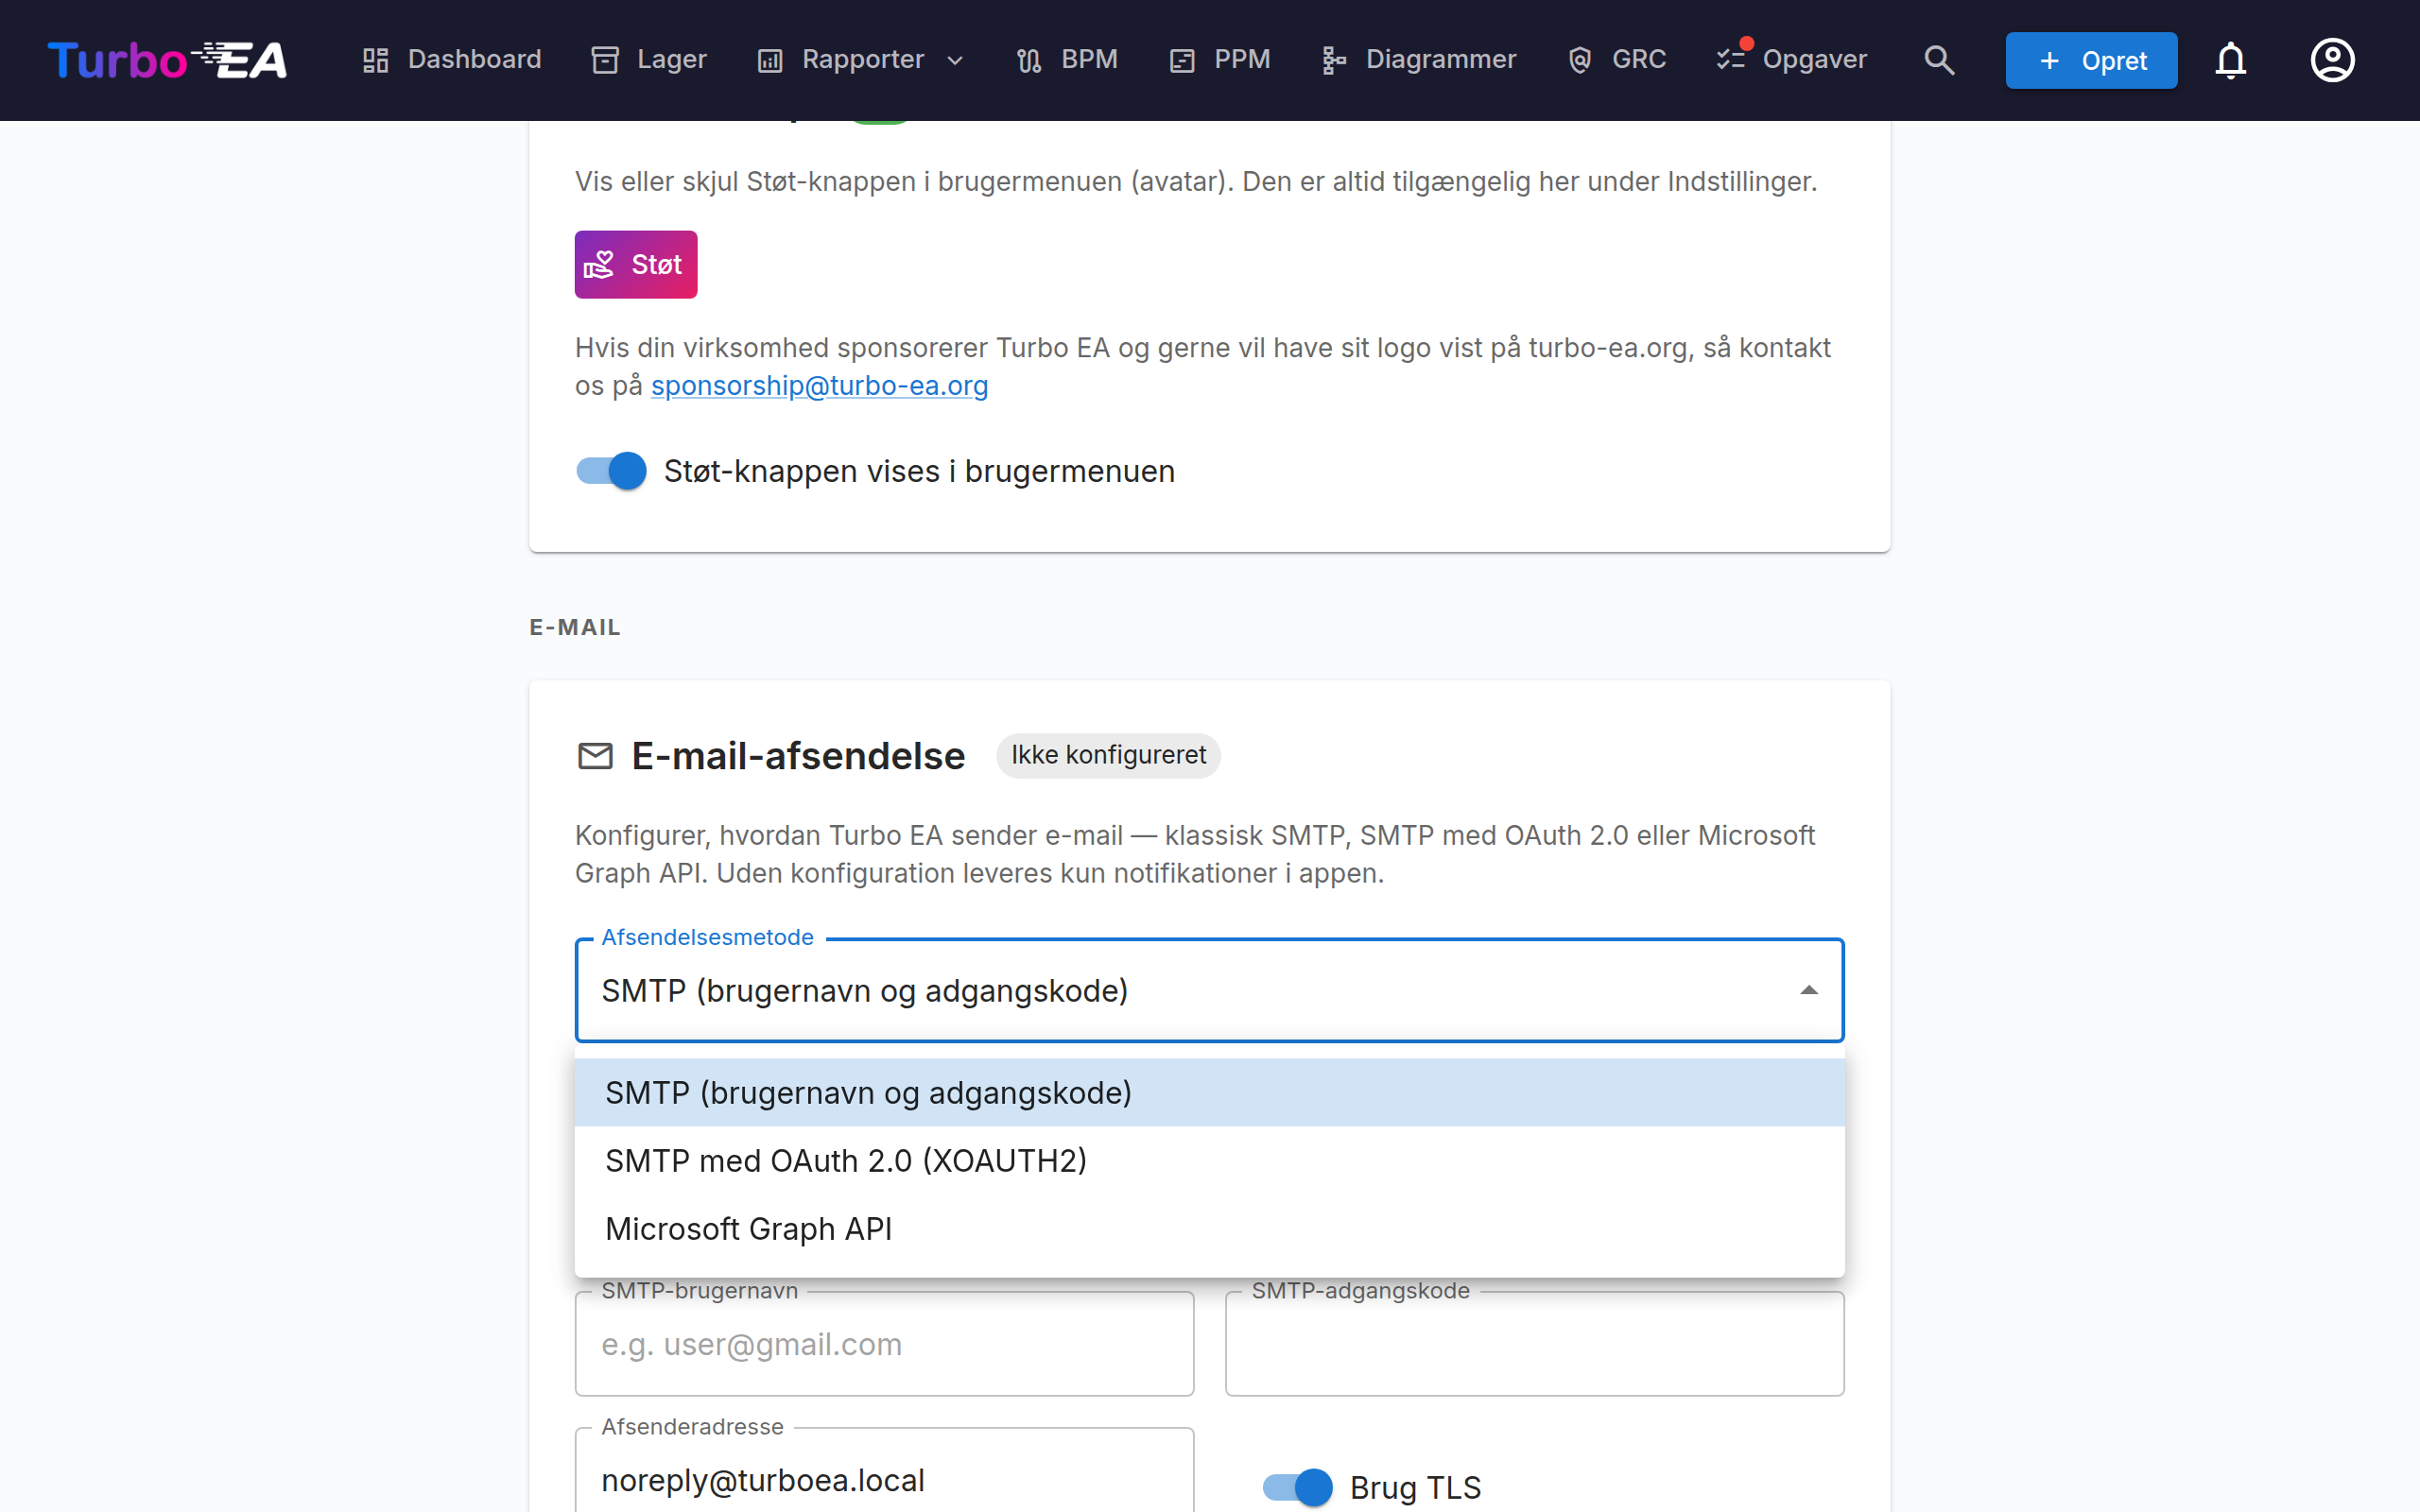Open Opgaver page

(x=1791, y=60)
